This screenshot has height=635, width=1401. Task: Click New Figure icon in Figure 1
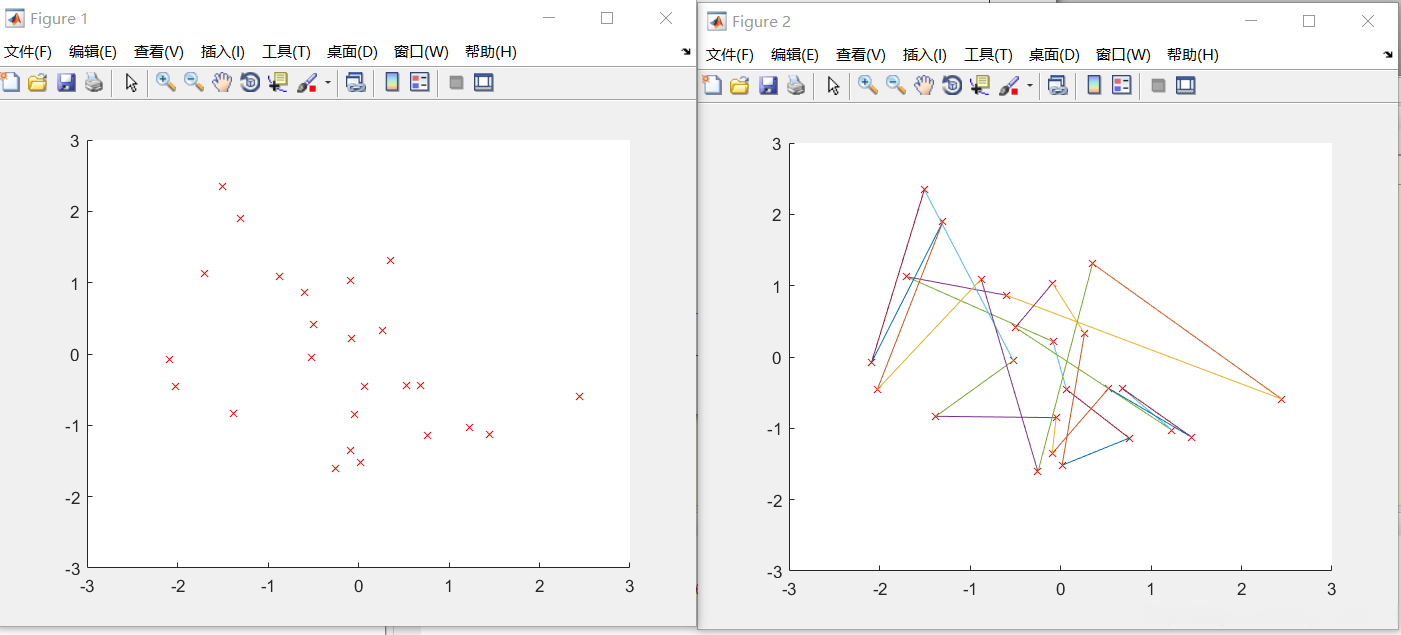coord(10,83)
